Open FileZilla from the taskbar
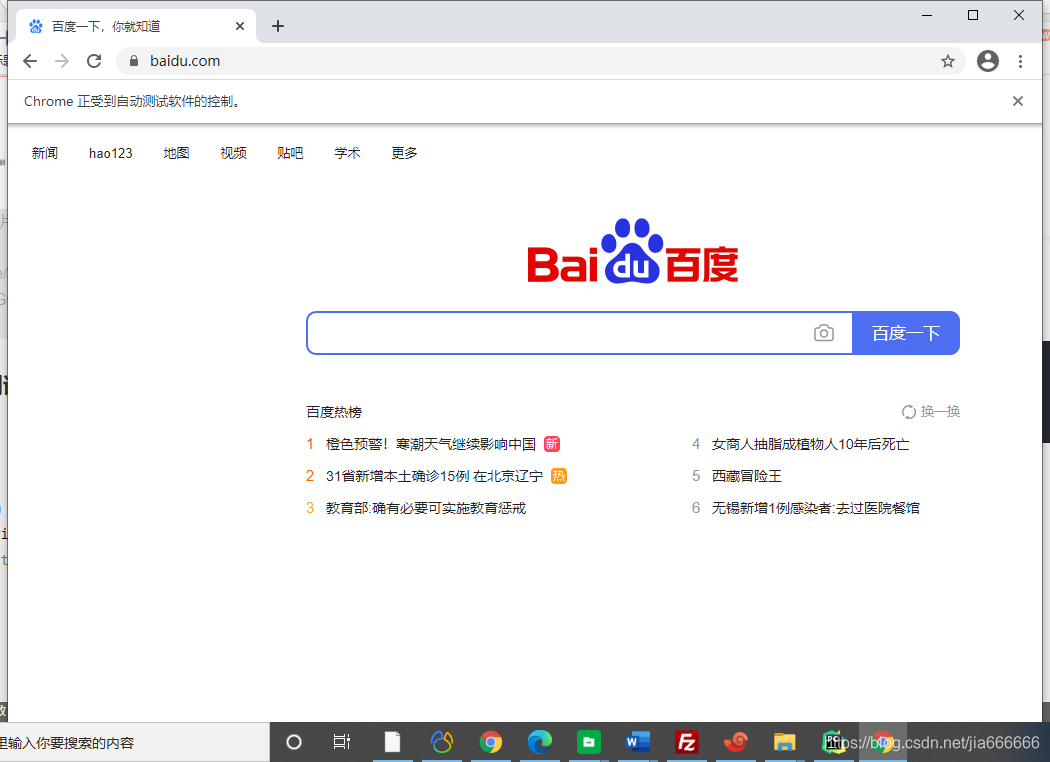This screenshot has height=762, width=1050. click(x=686, y=742)
